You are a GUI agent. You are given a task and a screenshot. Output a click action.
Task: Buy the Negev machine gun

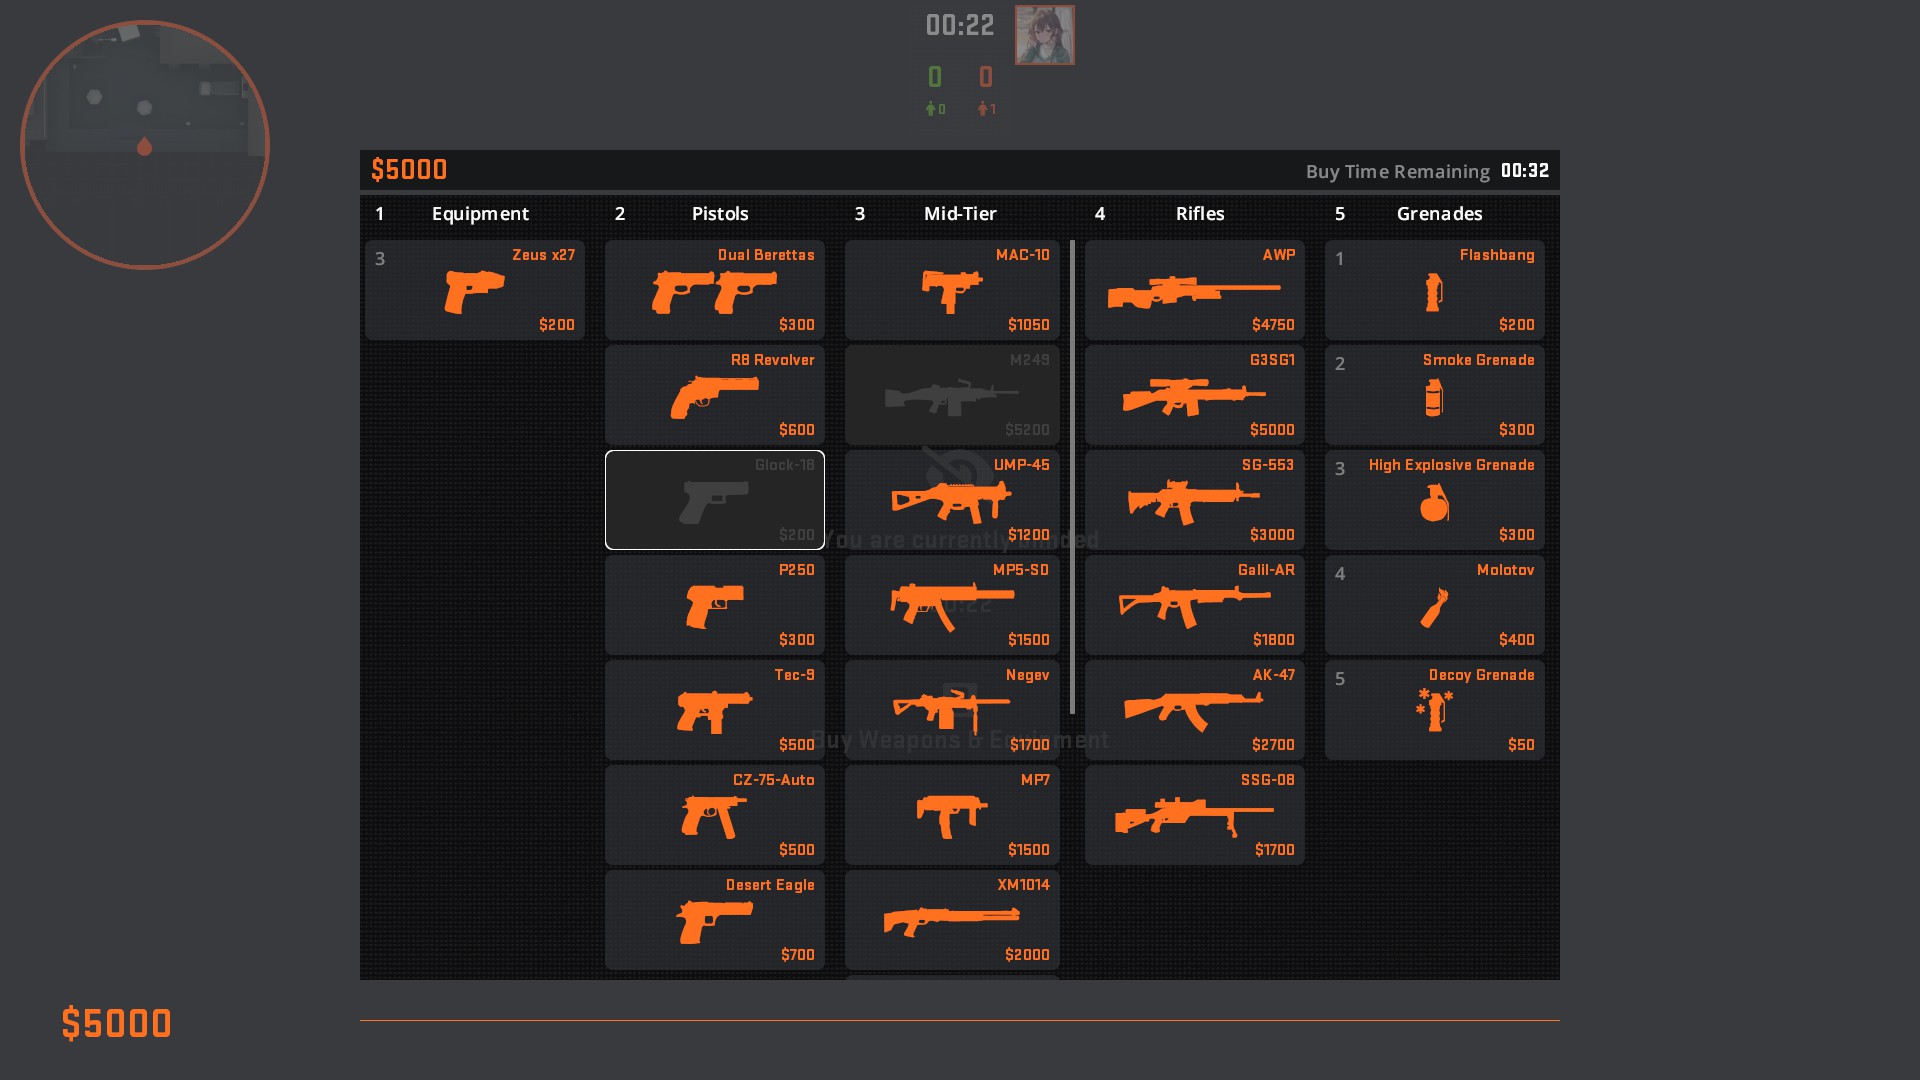click(x=952, y=710)
